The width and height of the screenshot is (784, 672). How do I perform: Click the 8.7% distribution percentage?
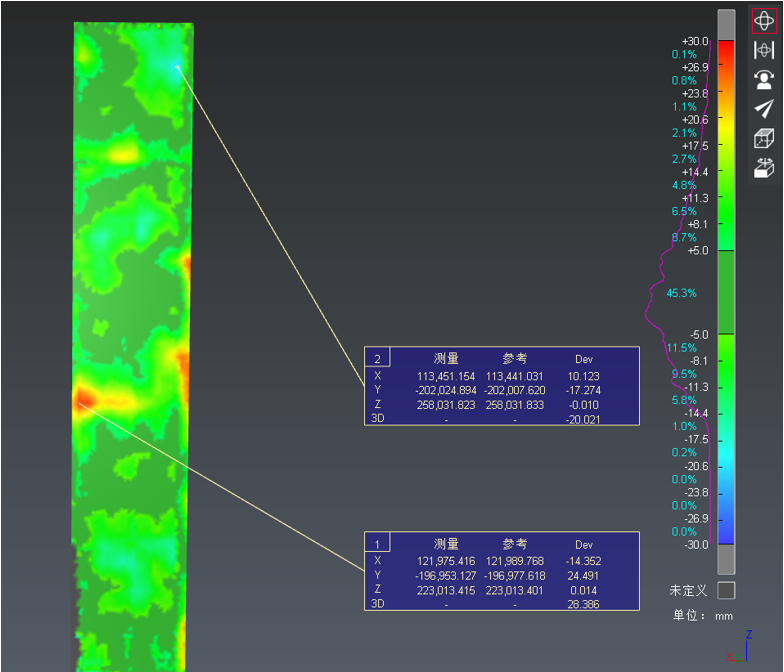click(684, 238)
